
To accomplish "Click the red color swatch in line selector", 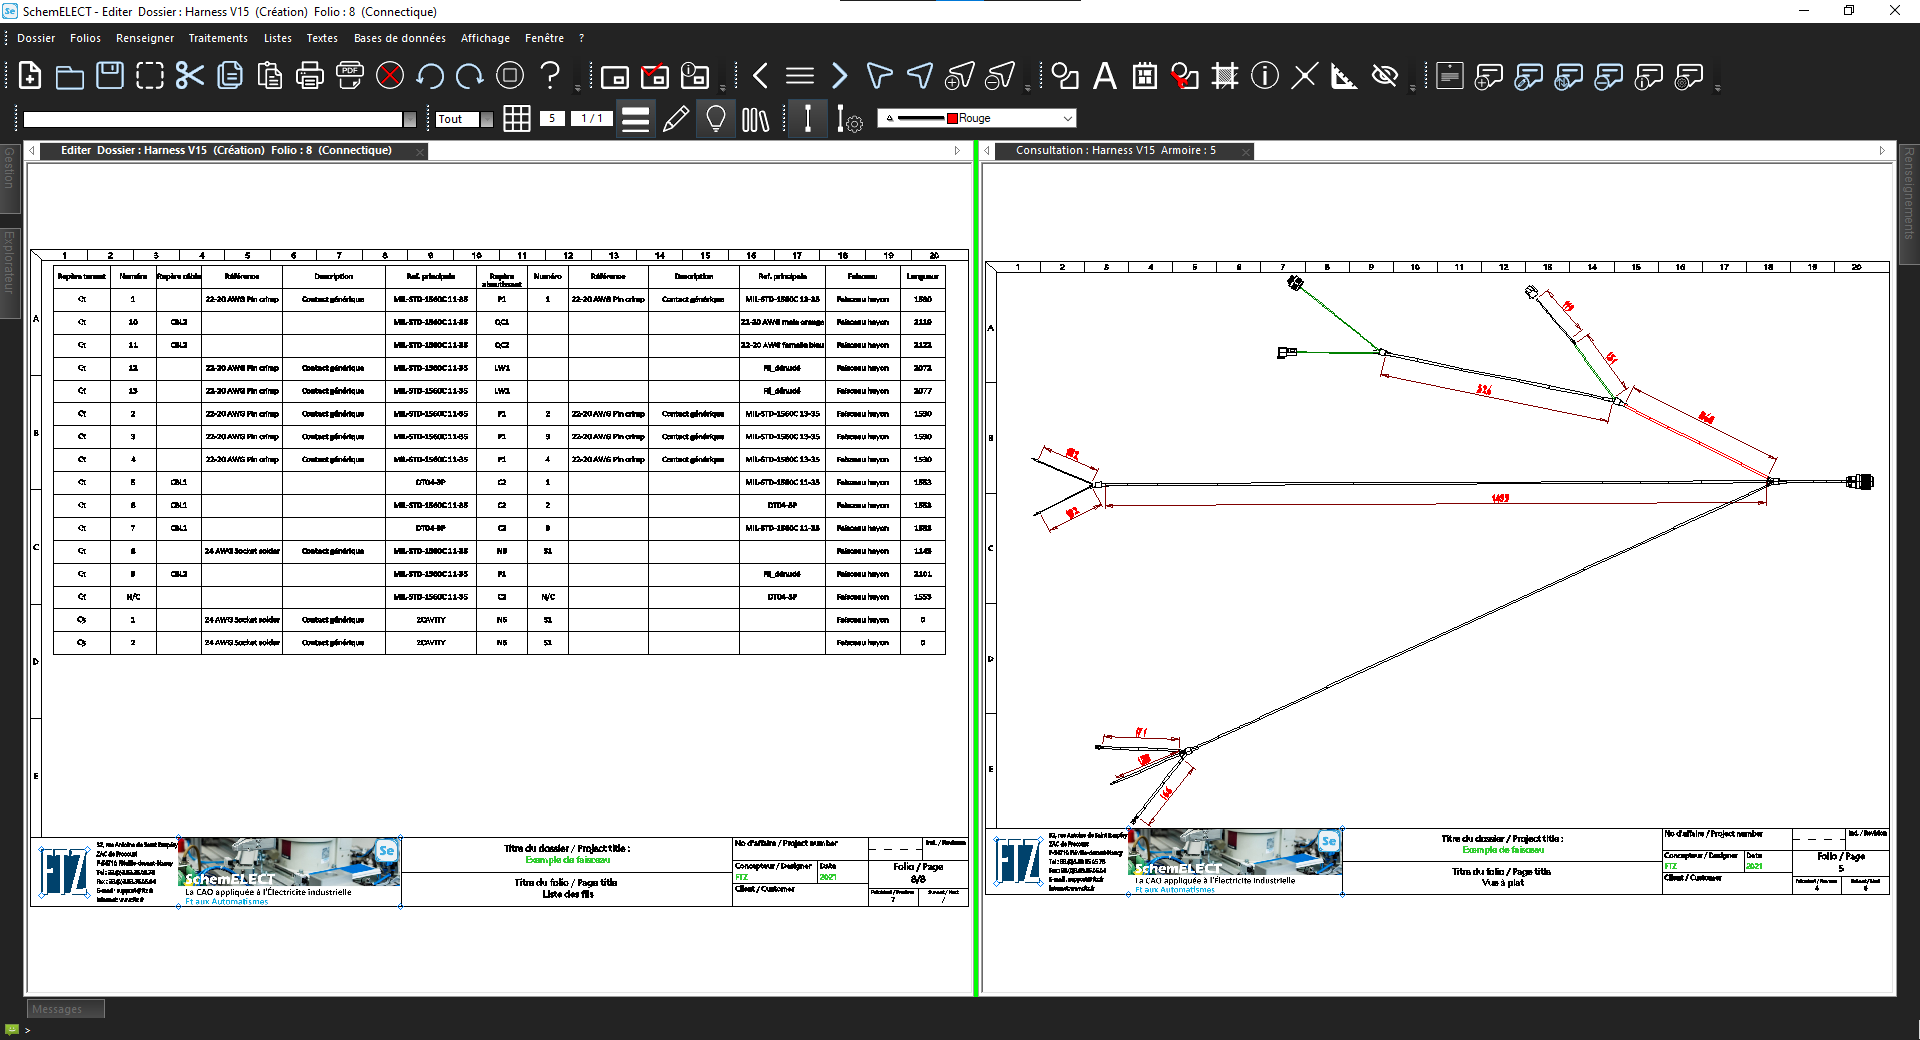I will tap(953, 118).
